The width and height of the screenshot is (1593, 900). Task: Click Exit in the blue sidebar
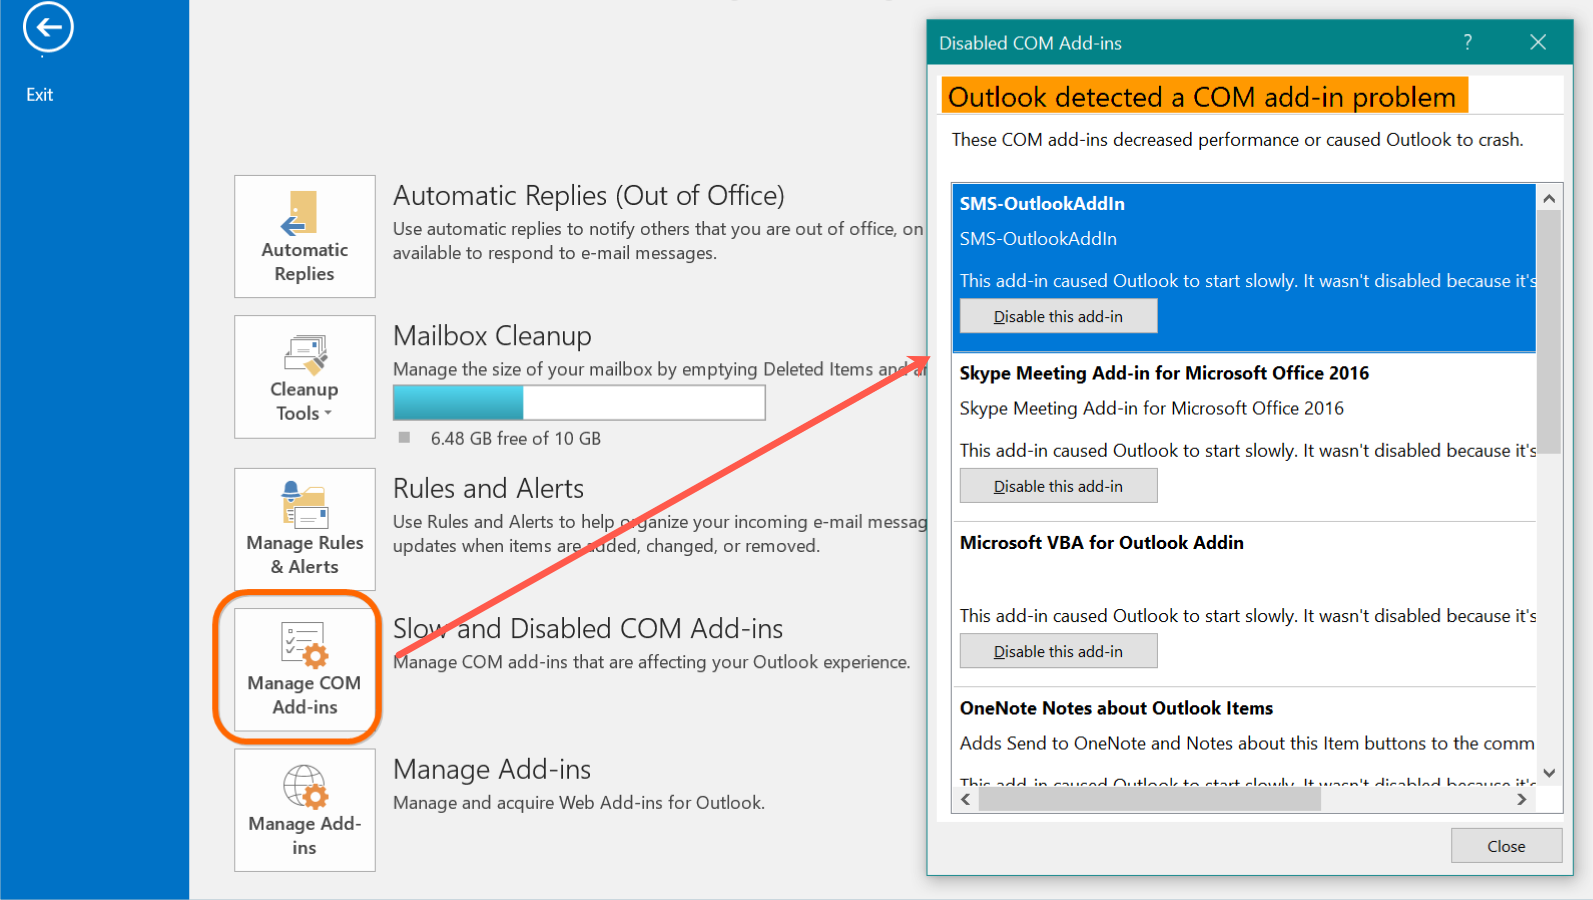(x=40, y=95)
